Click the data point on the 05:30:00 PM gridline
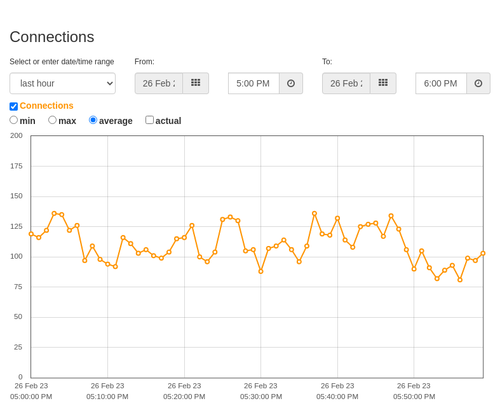Viewport: 500px width, 403px height. pos(261,271)
